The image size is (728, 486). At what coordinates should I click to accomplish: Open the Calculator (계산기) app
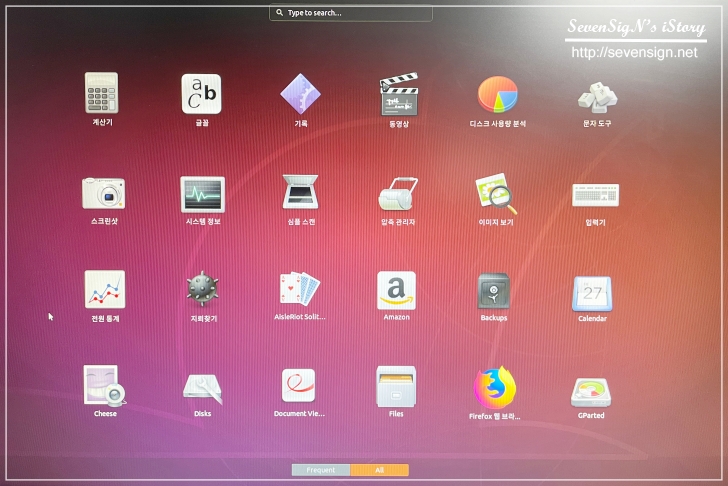coord(102,93)
